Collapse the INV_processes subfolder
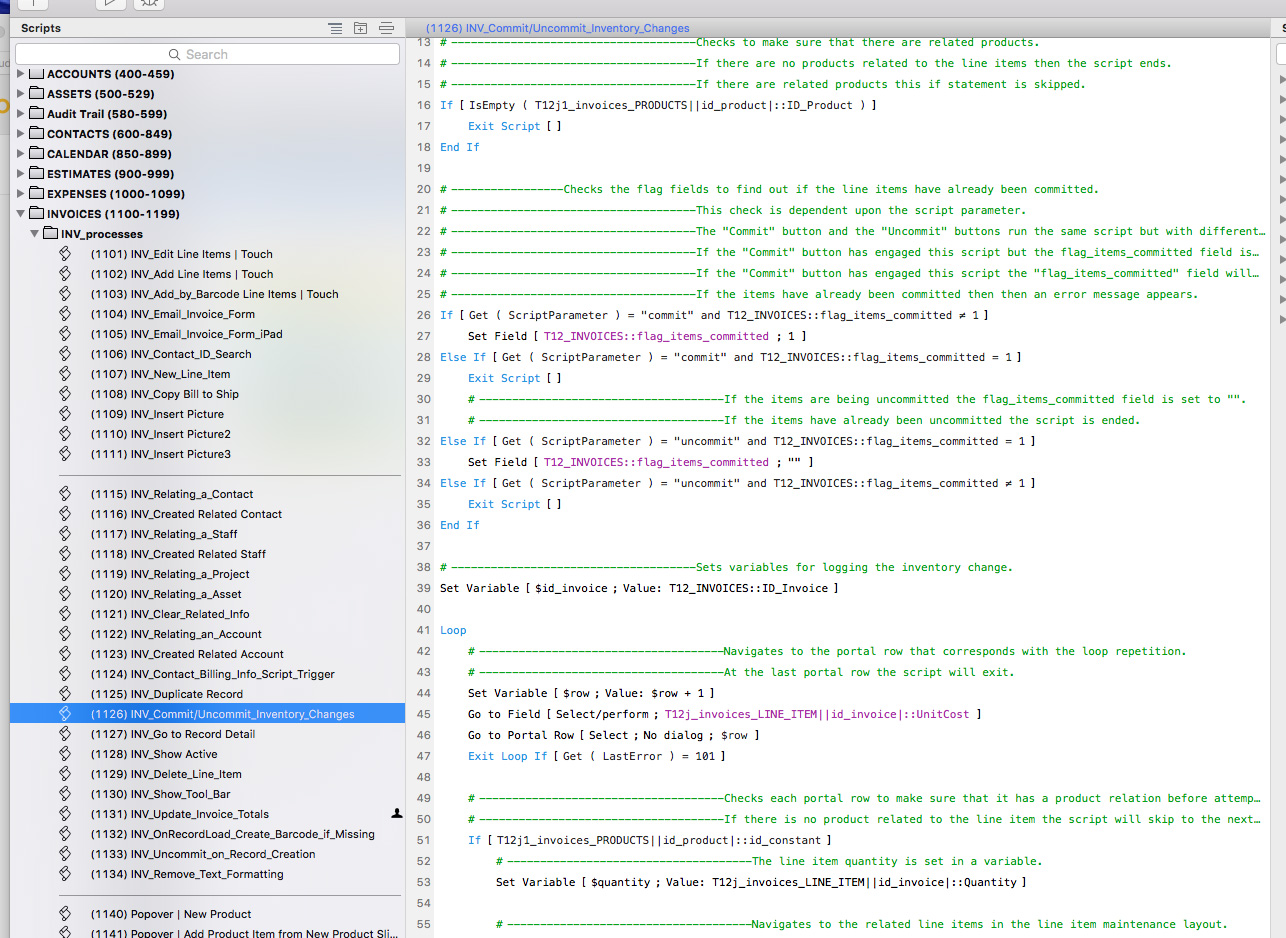 point(36,234)
